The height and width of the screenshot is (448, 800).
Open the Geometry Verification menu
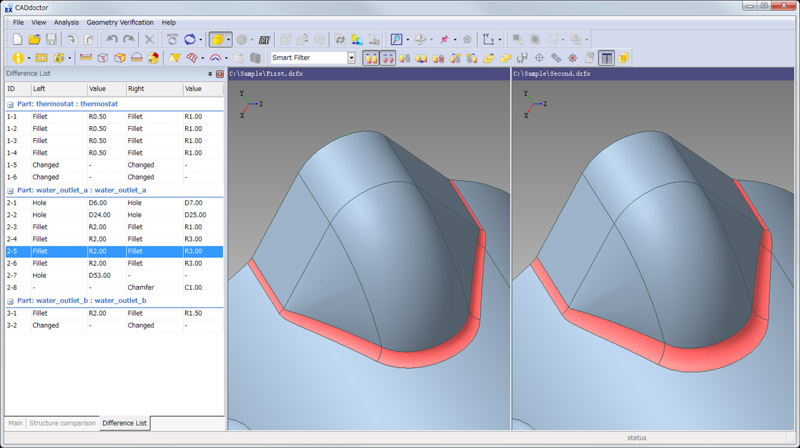(120, 22)
